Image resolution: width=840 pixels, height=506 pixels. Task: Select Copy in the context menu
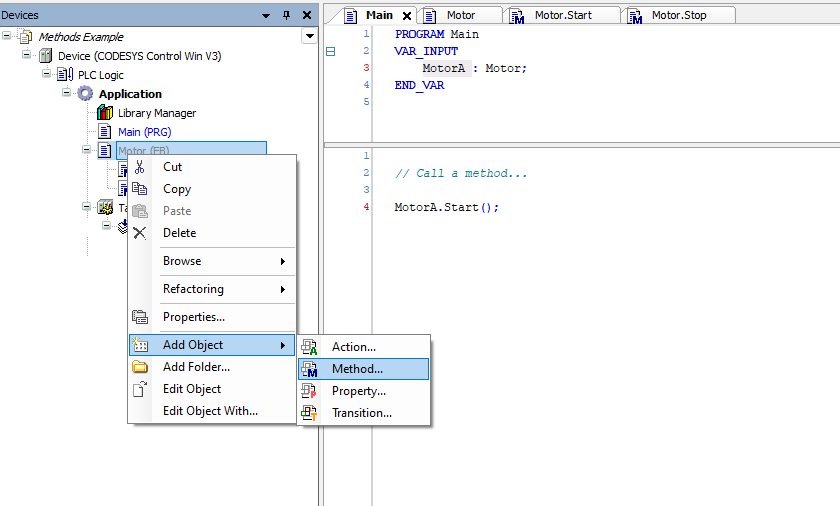tap(212, 189)
